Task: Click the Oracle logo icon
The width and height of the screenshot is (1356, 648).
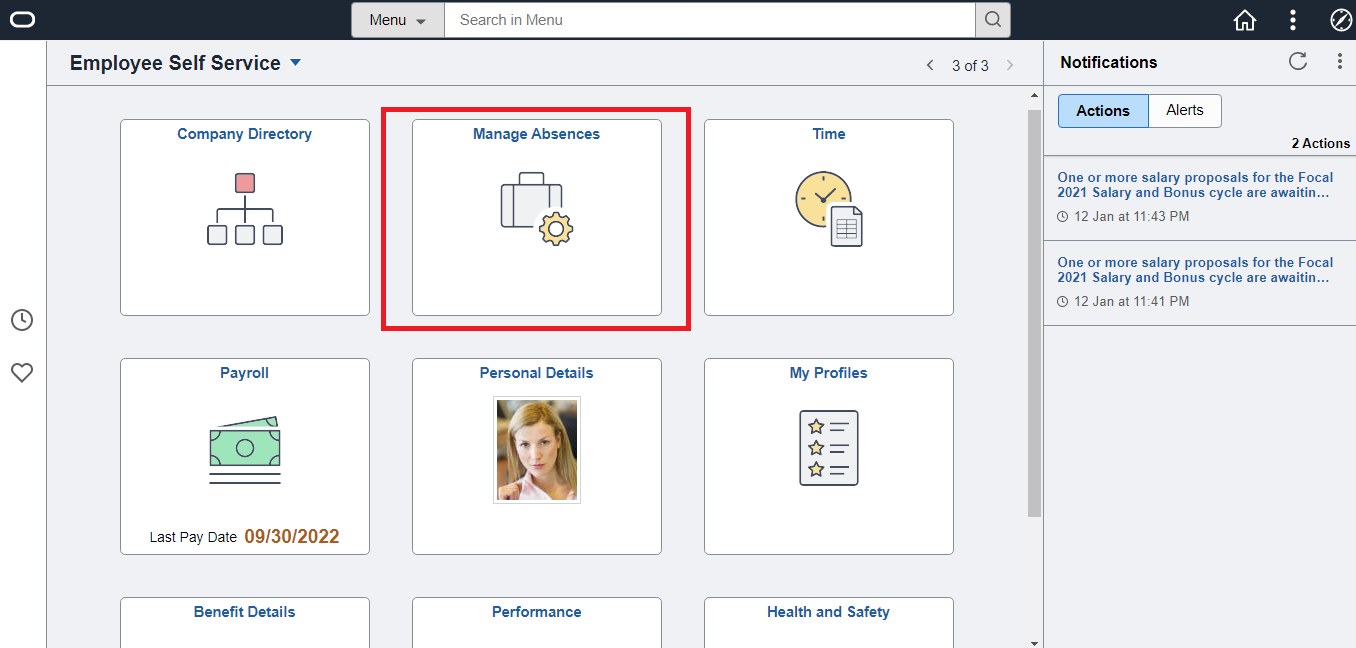Action: [x=23, y=20]
